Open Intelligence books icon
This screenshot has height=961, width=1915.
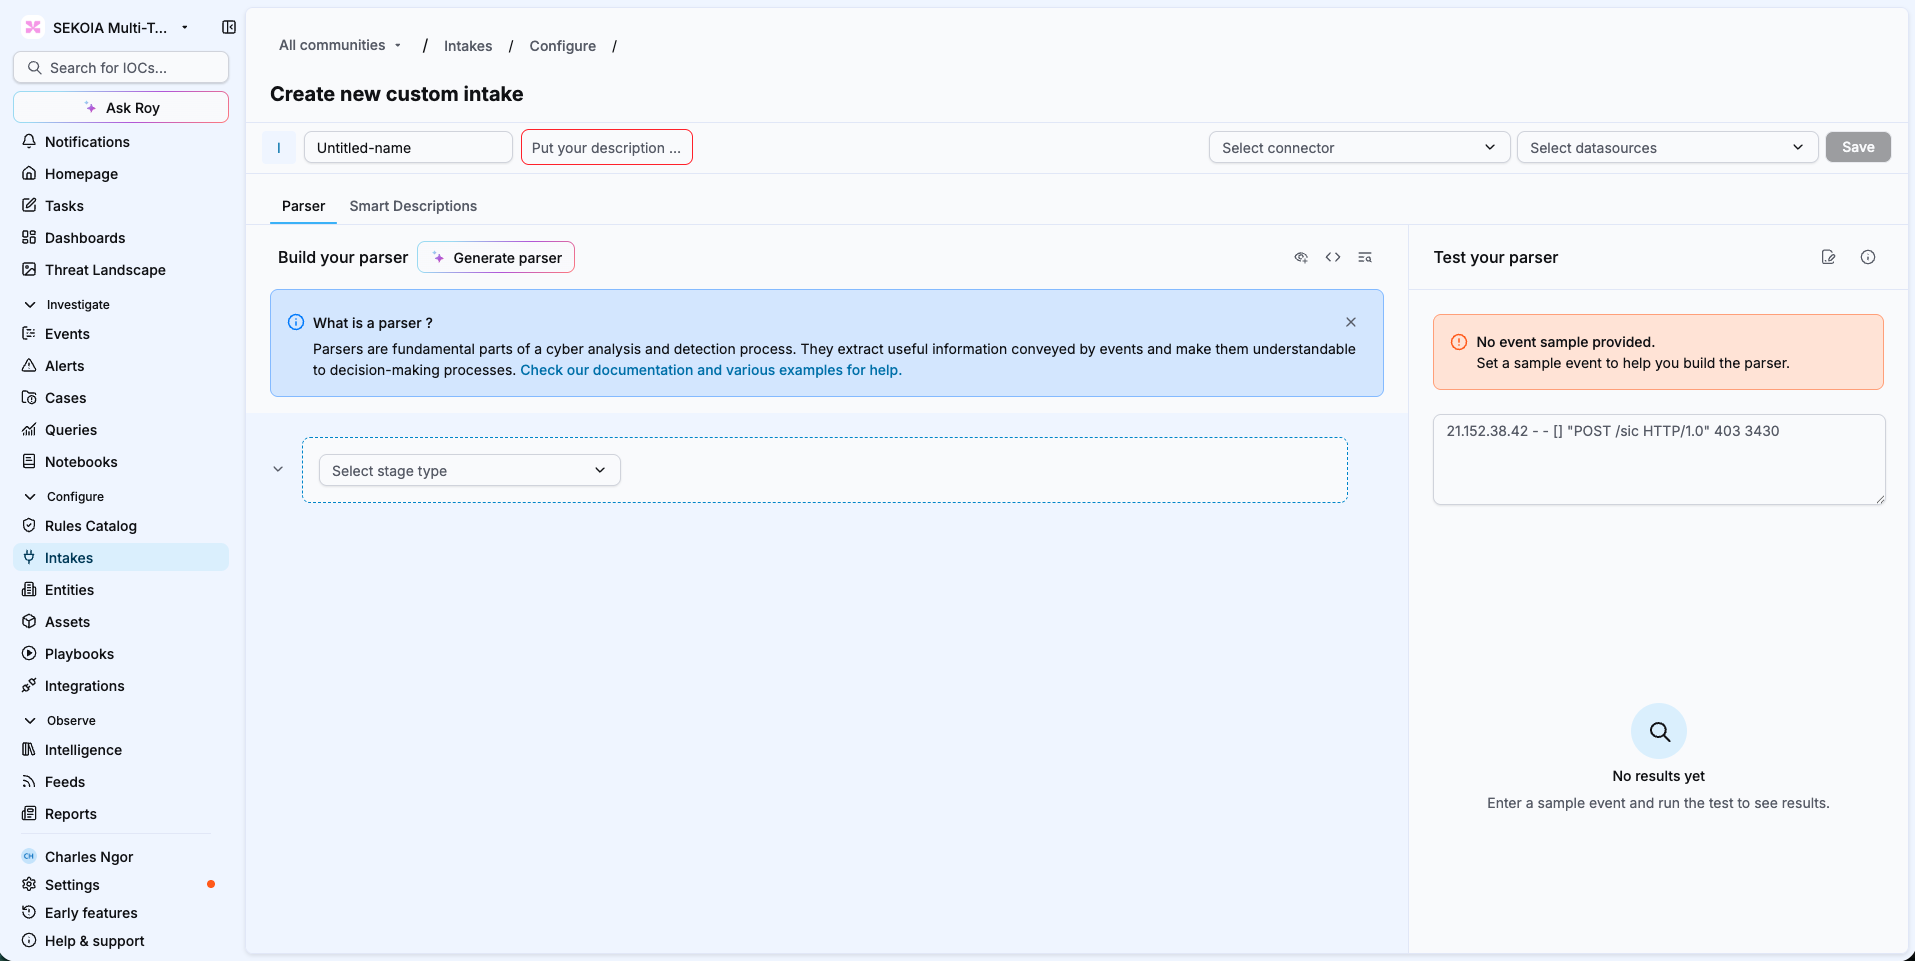pyautogui.click(x=29, y=750)
